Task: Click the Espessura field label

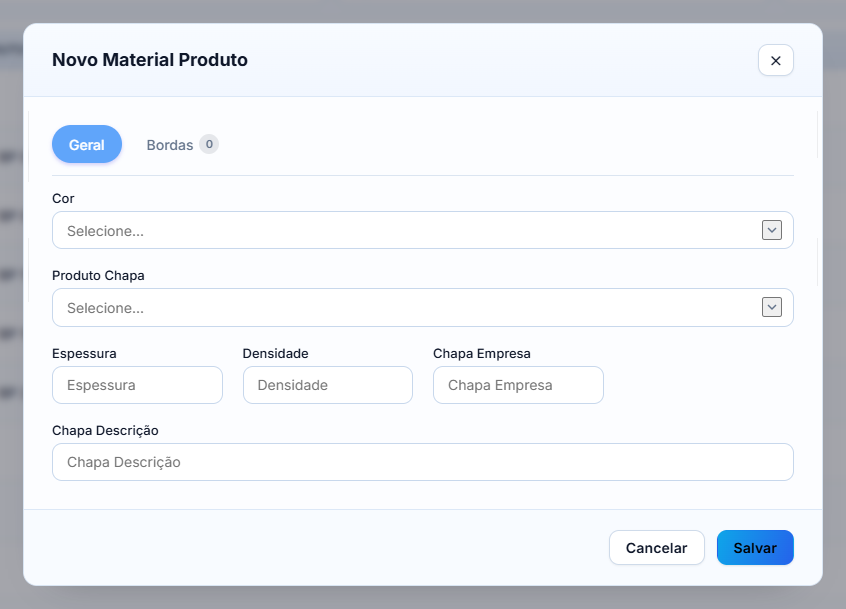Action: coord(84,353)
